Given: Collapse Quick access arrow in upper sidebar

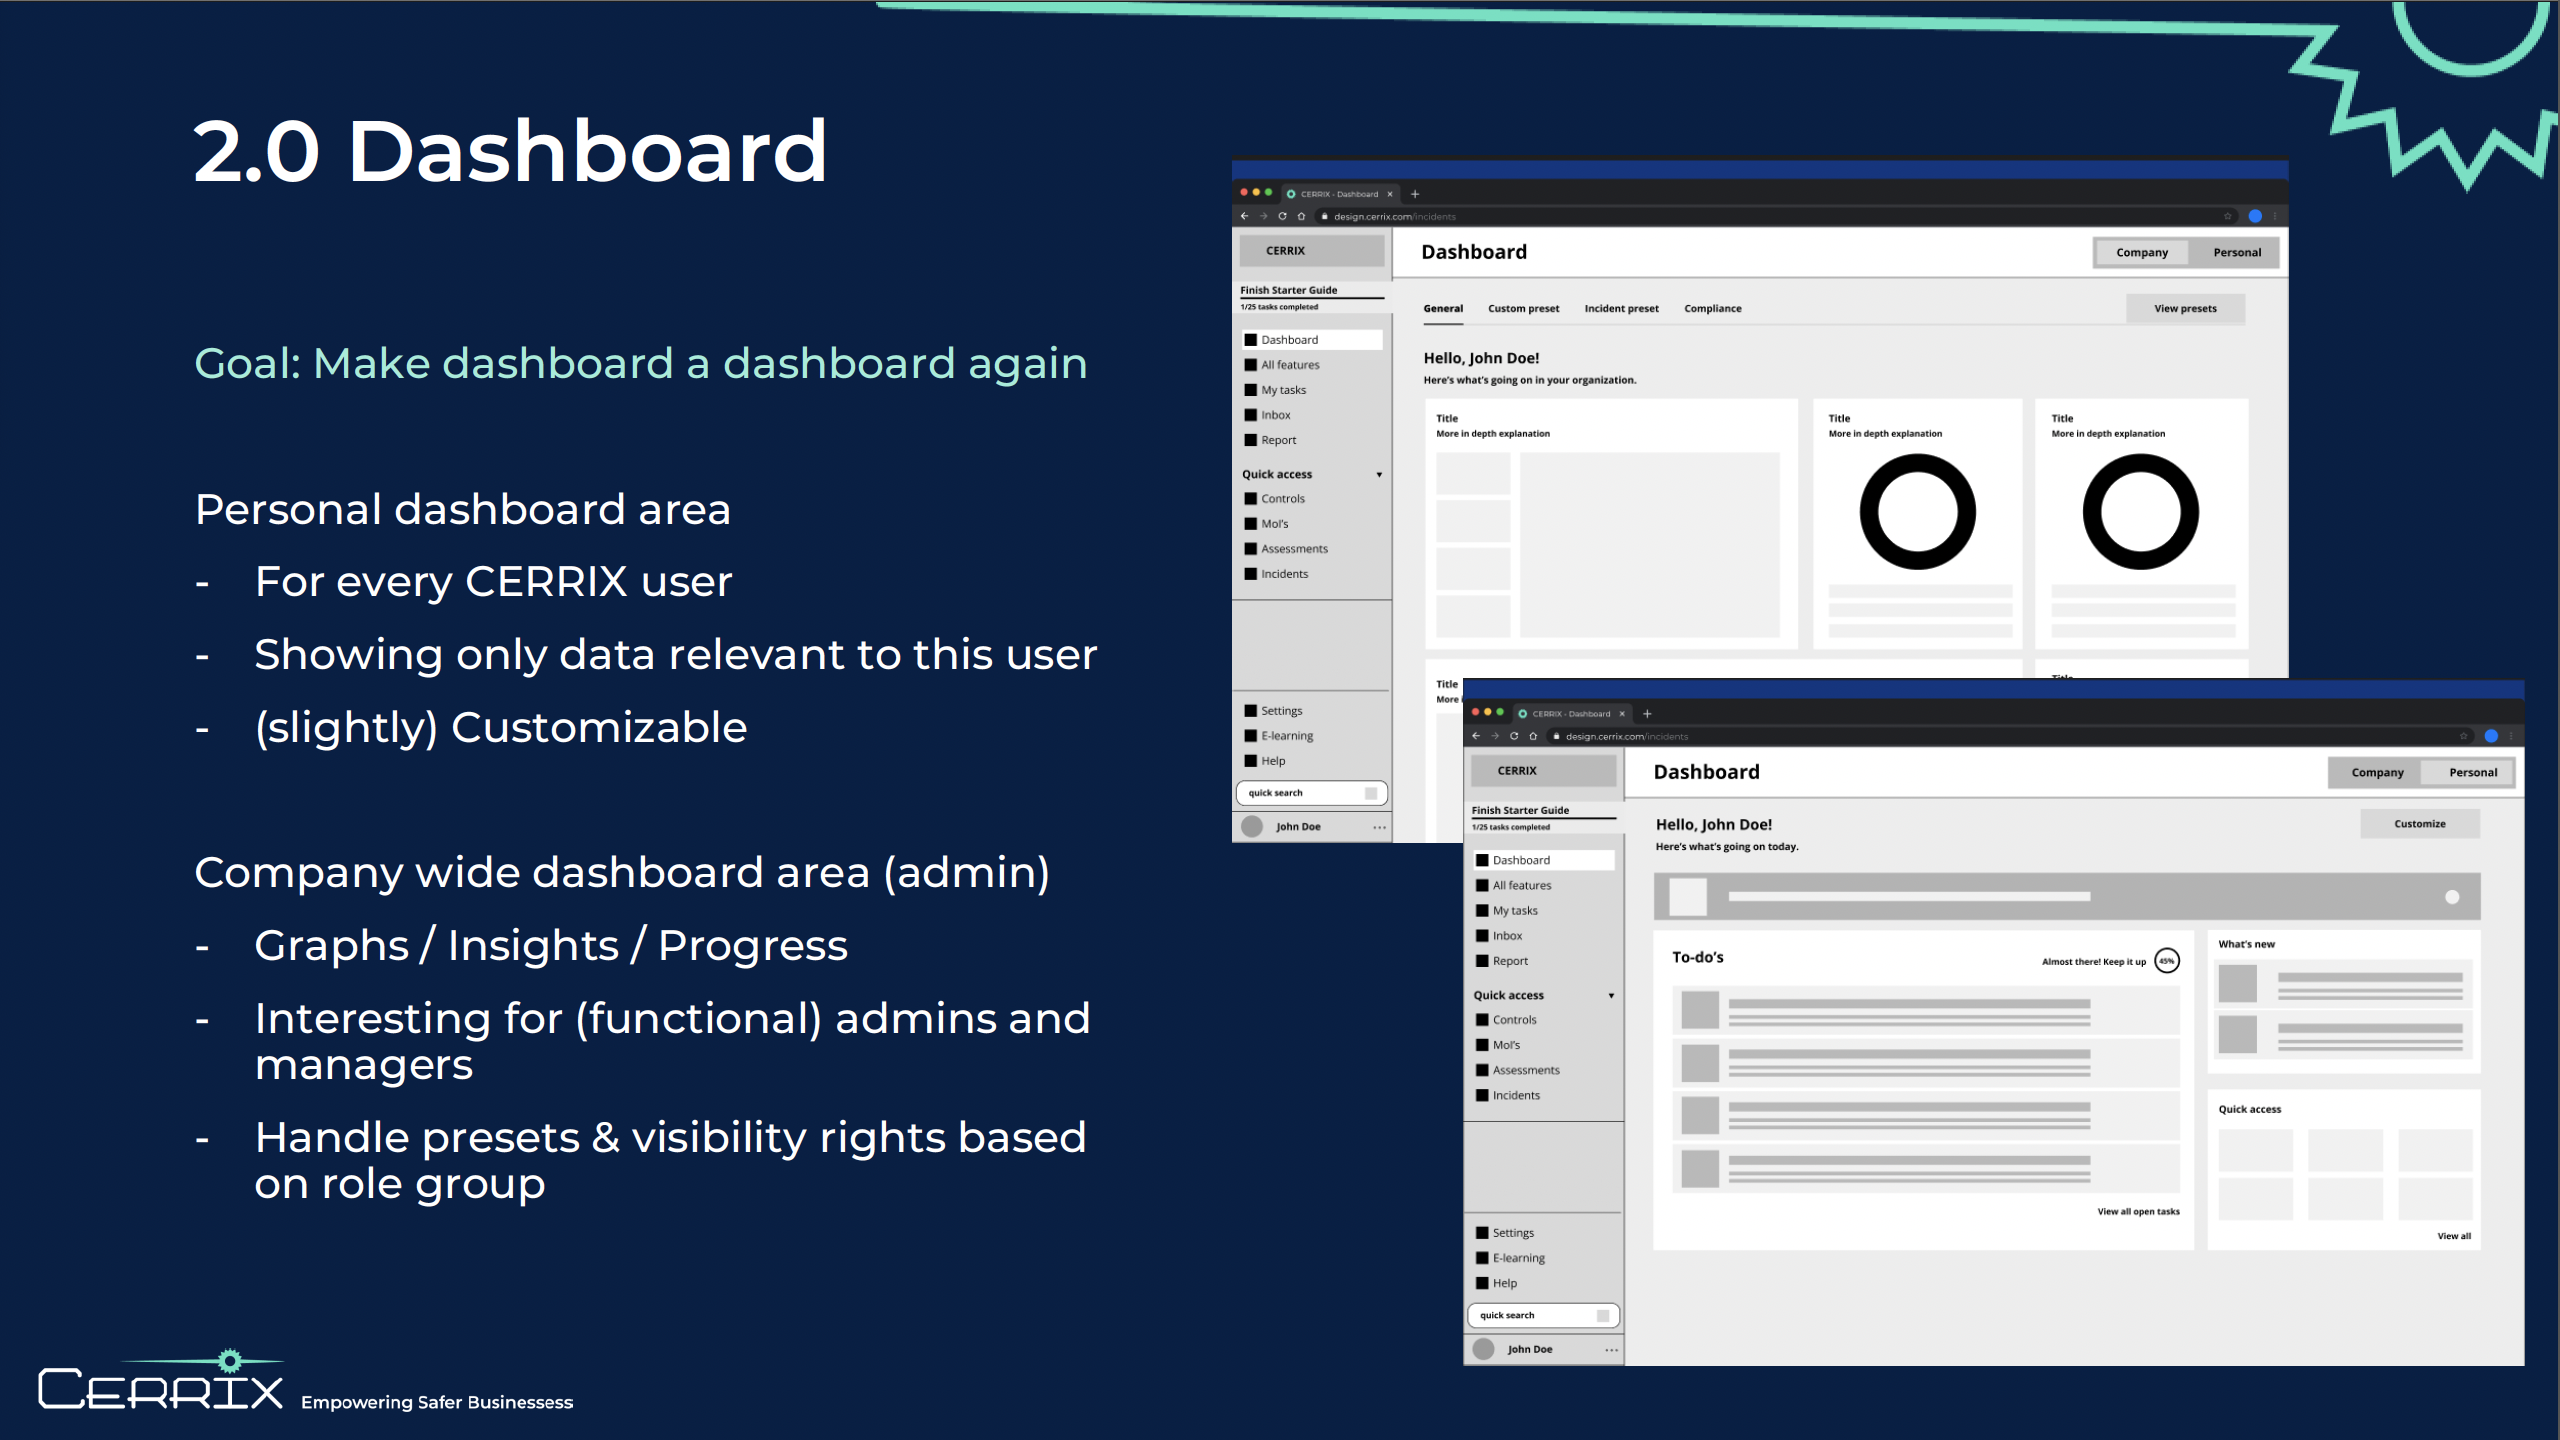Looking at the screenshot, I should pos(1379,475).
